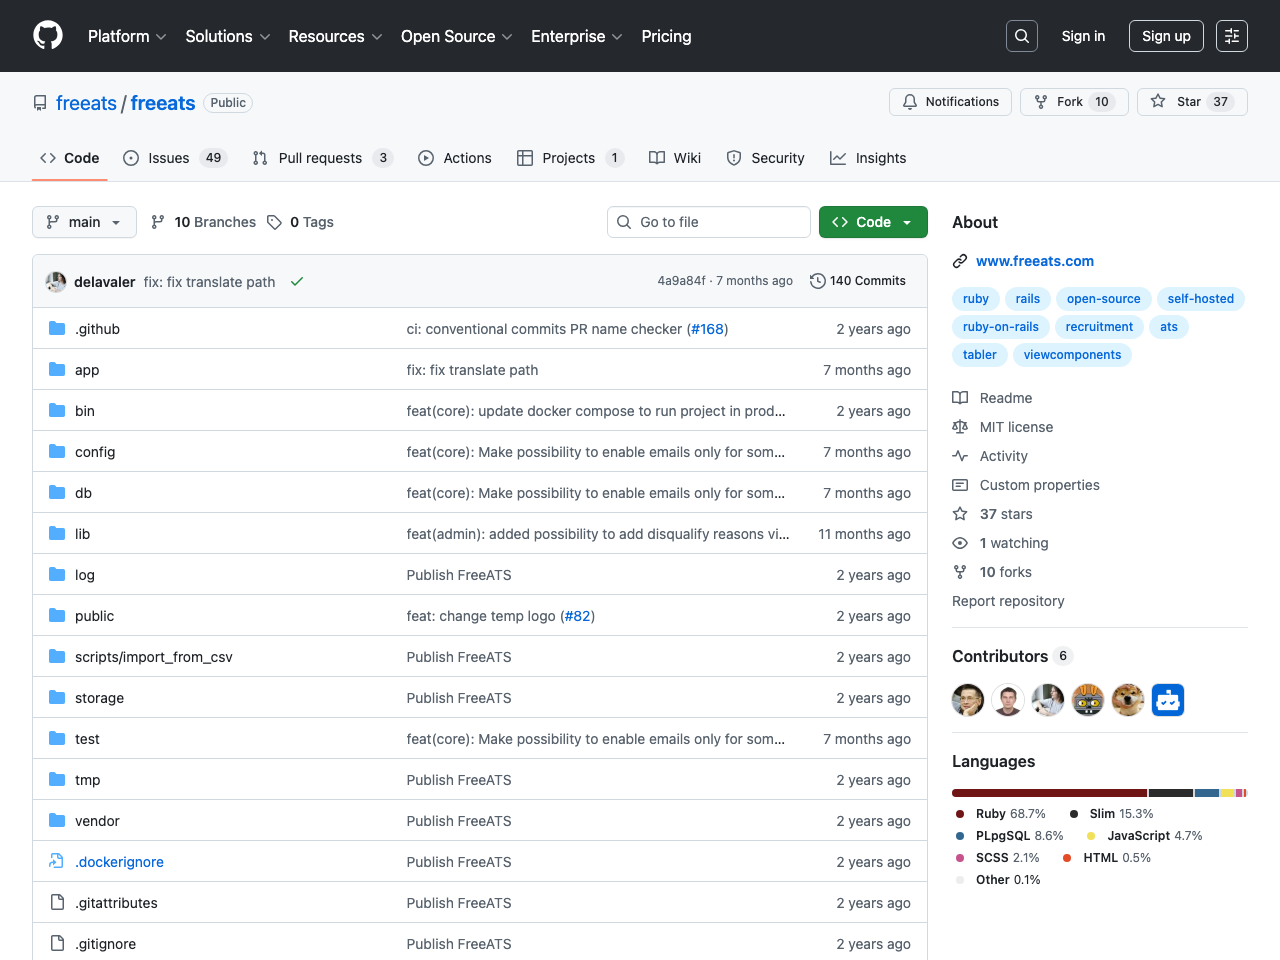The width and height of the screenshot is (1280, 960).
Task: Expand the main branch dropdown
Action: [x=84, y=222]
